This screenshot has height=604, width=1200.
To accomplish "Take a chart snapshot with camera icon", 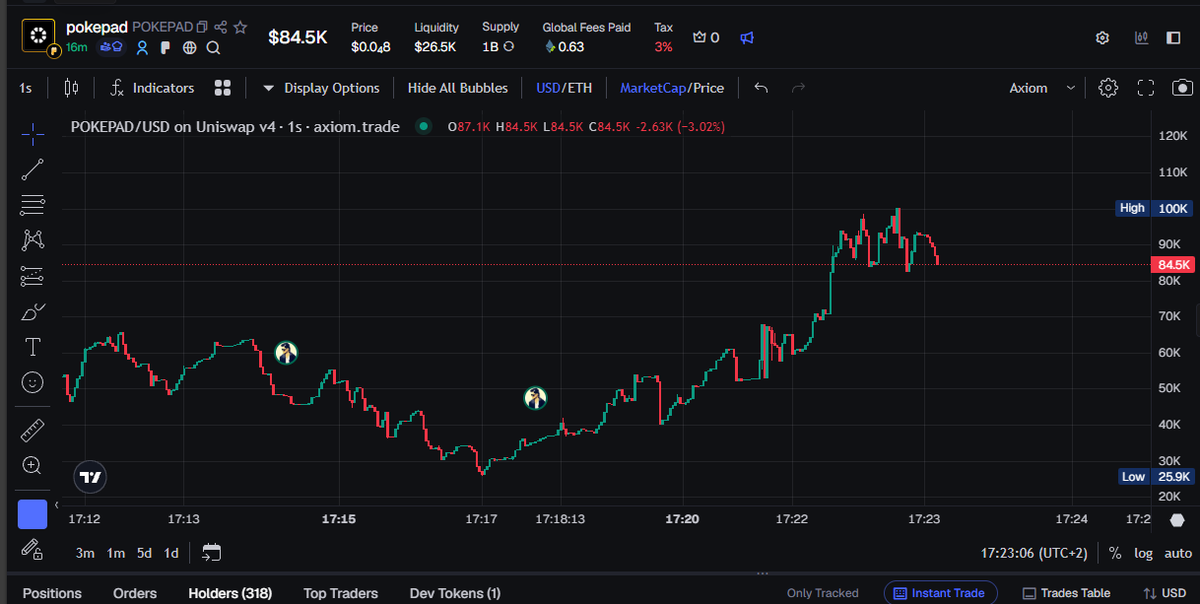I will click(x=1182, y=88).
